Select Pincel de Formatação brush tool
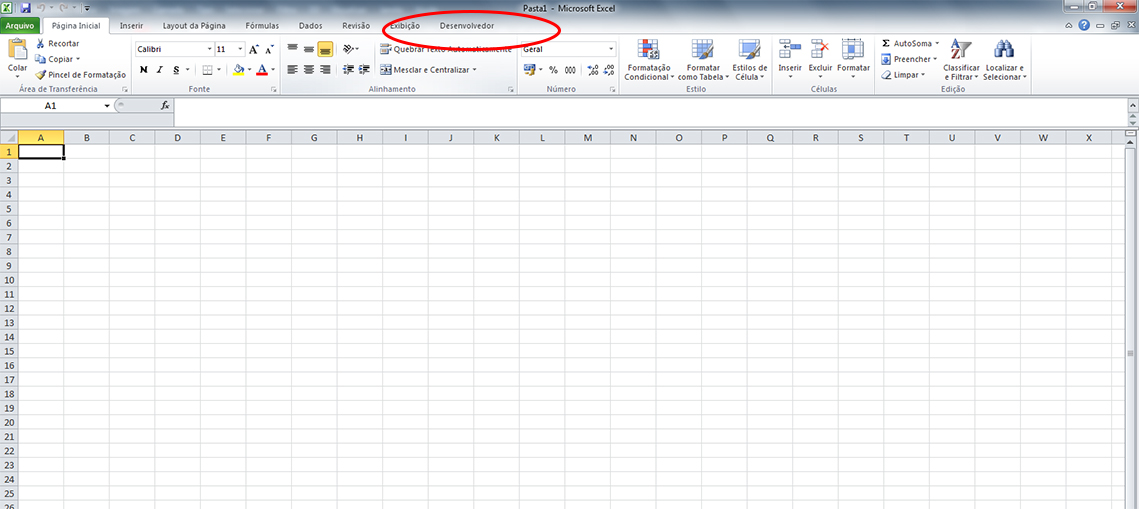This screenshot has width=1139, height=509. (x=81, y=74)
